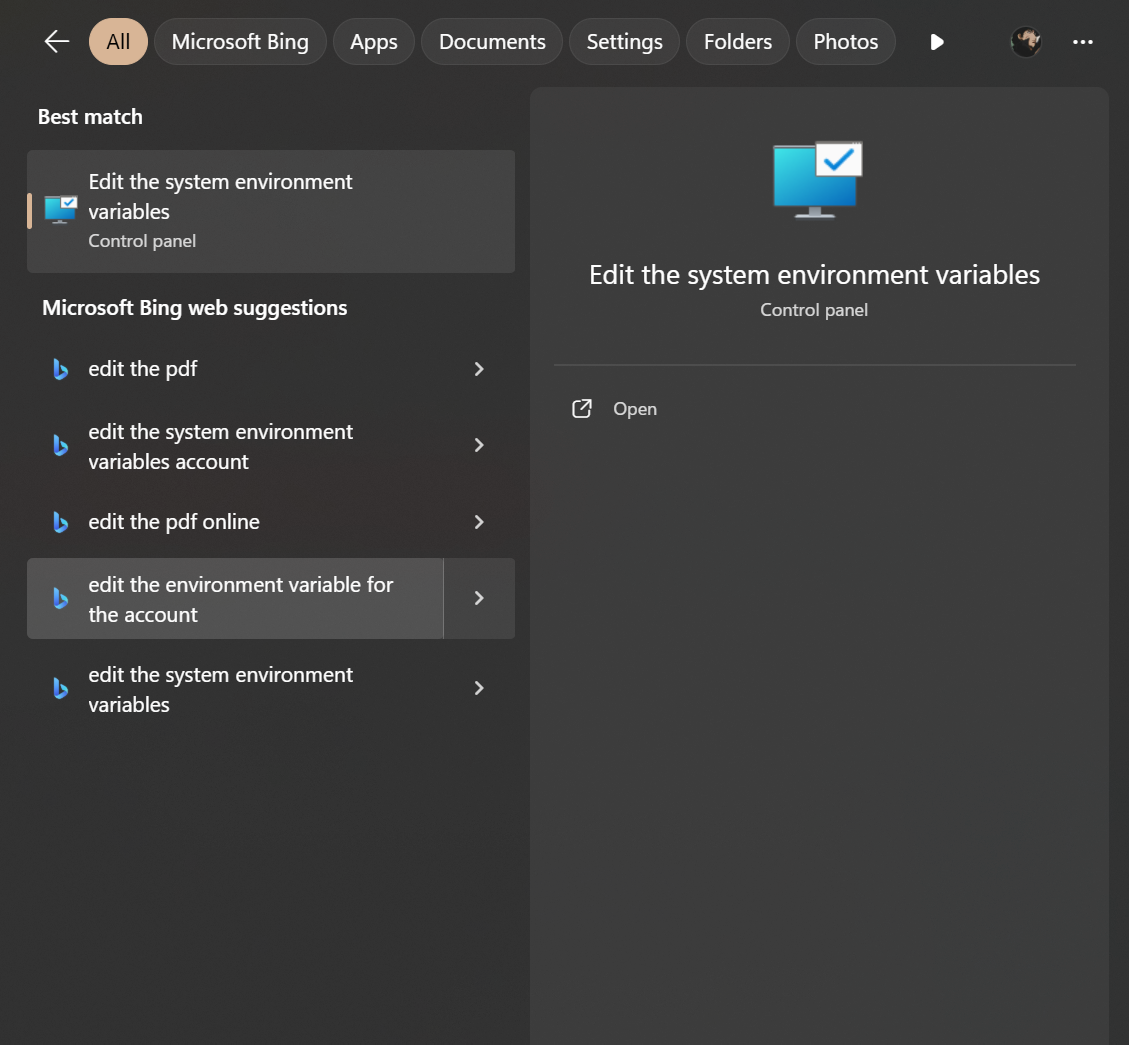Open the user profile avatar
The width and height of the screenshot is (1129, 1045).
point(1026,42)
